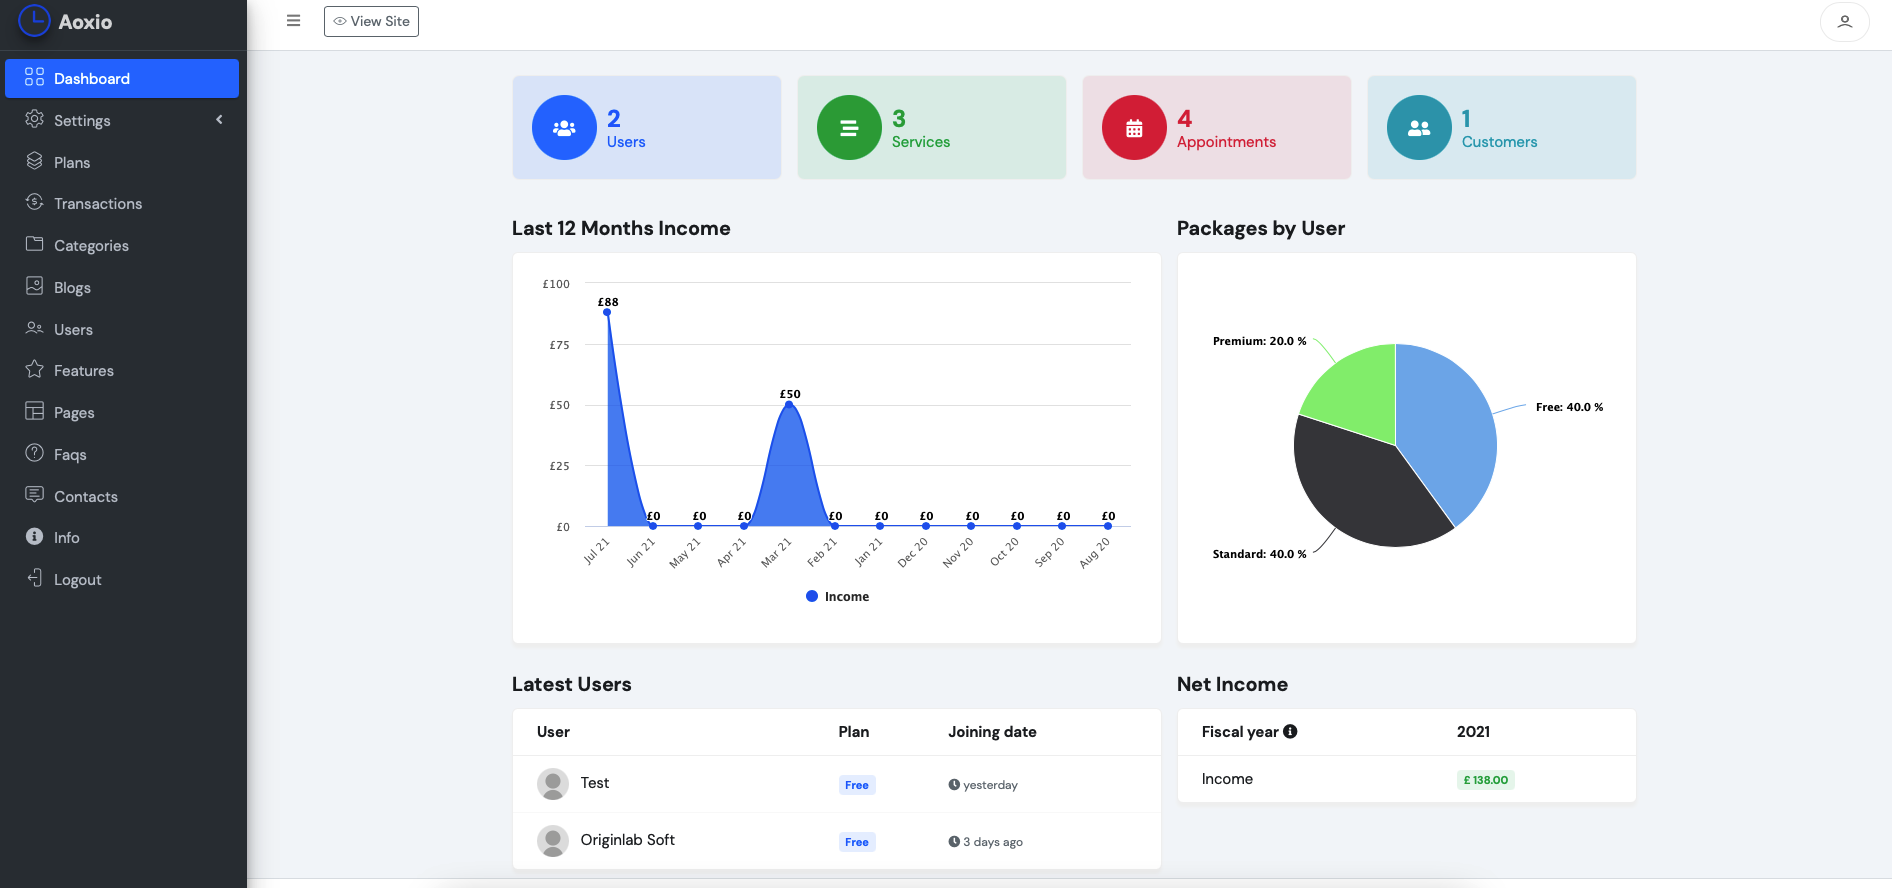Click the blue Users circle icon
This screenshot has height=888, width=1892.
[x=564, y=128]
